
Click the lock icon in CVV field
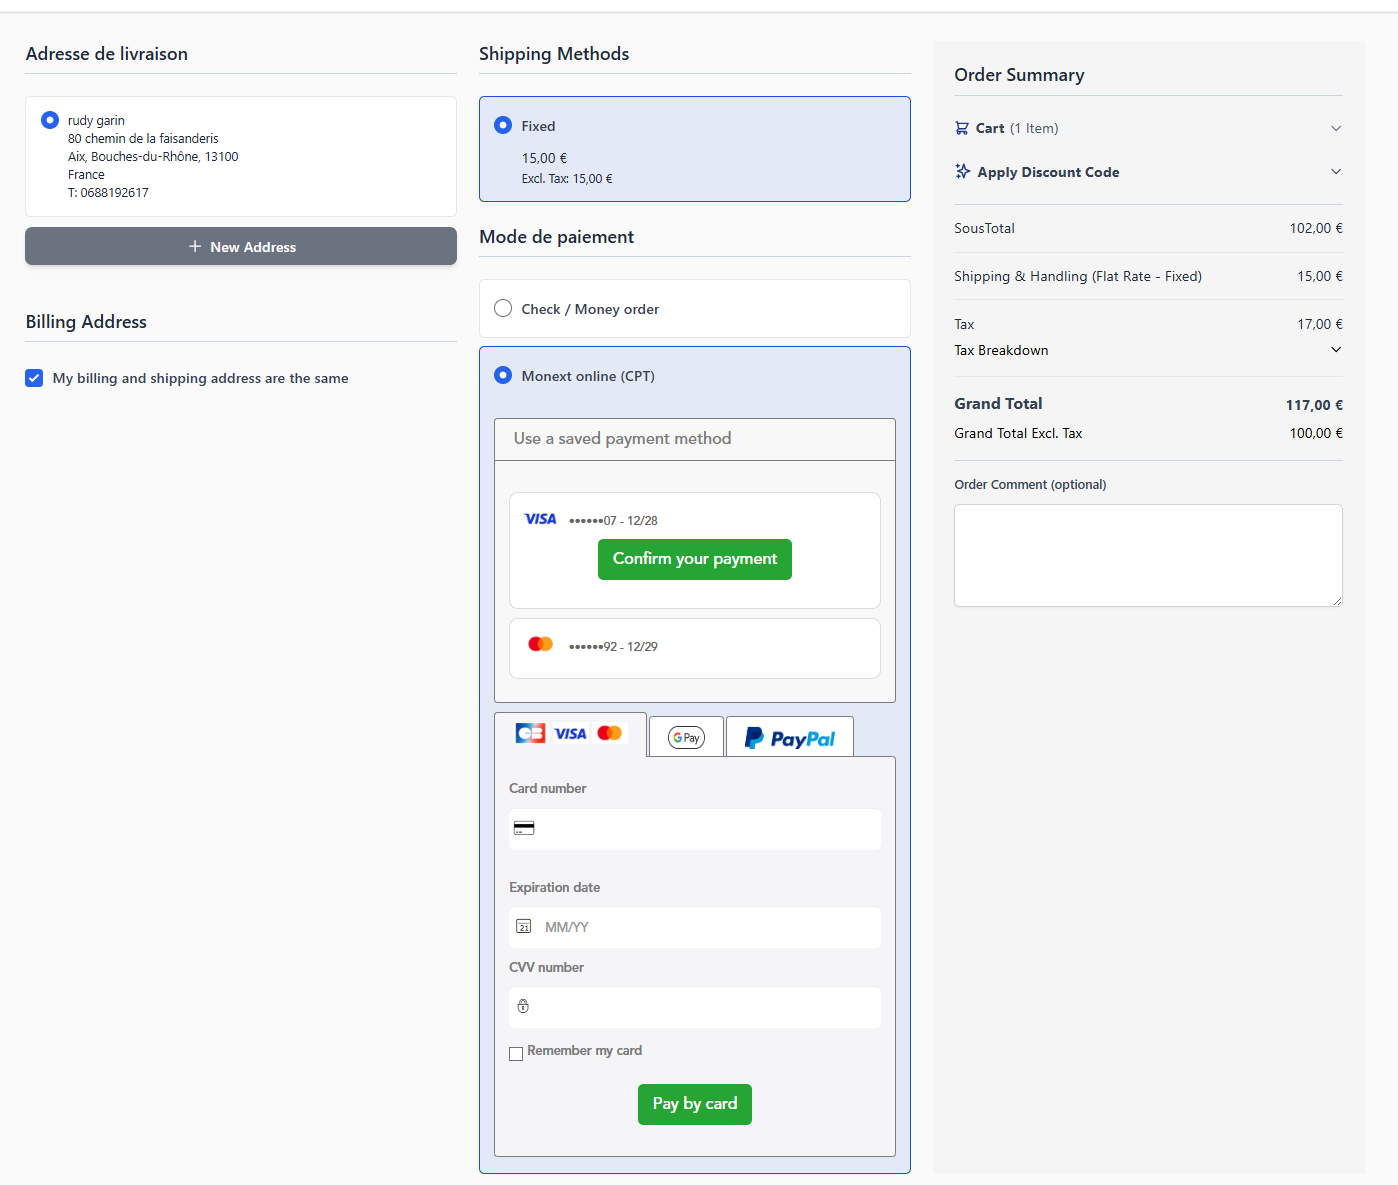click(523, 1006)
